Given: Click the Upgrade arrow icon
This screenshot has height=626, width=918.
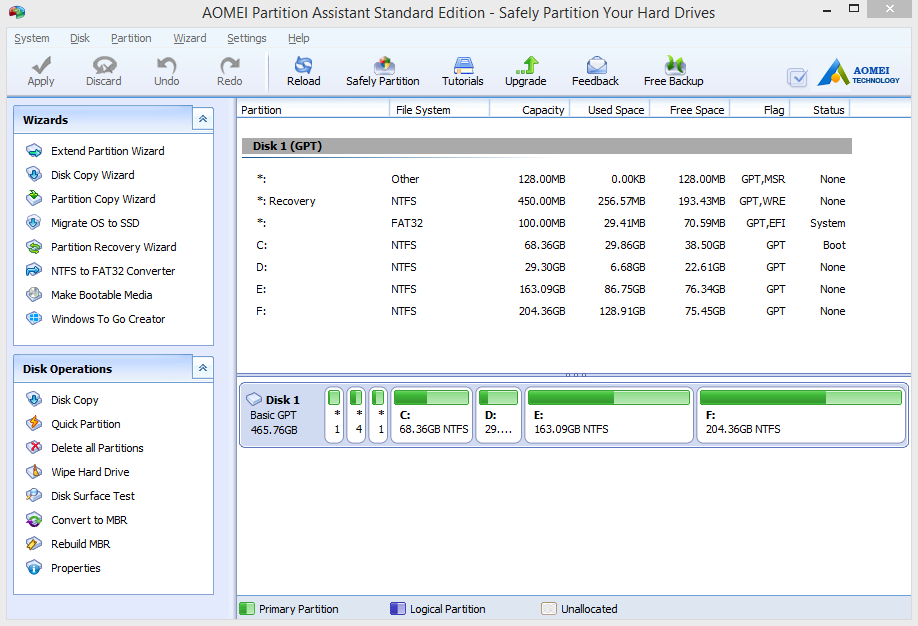Looking at the screenshot, I should pyautogui.click(x=527, y=64).
